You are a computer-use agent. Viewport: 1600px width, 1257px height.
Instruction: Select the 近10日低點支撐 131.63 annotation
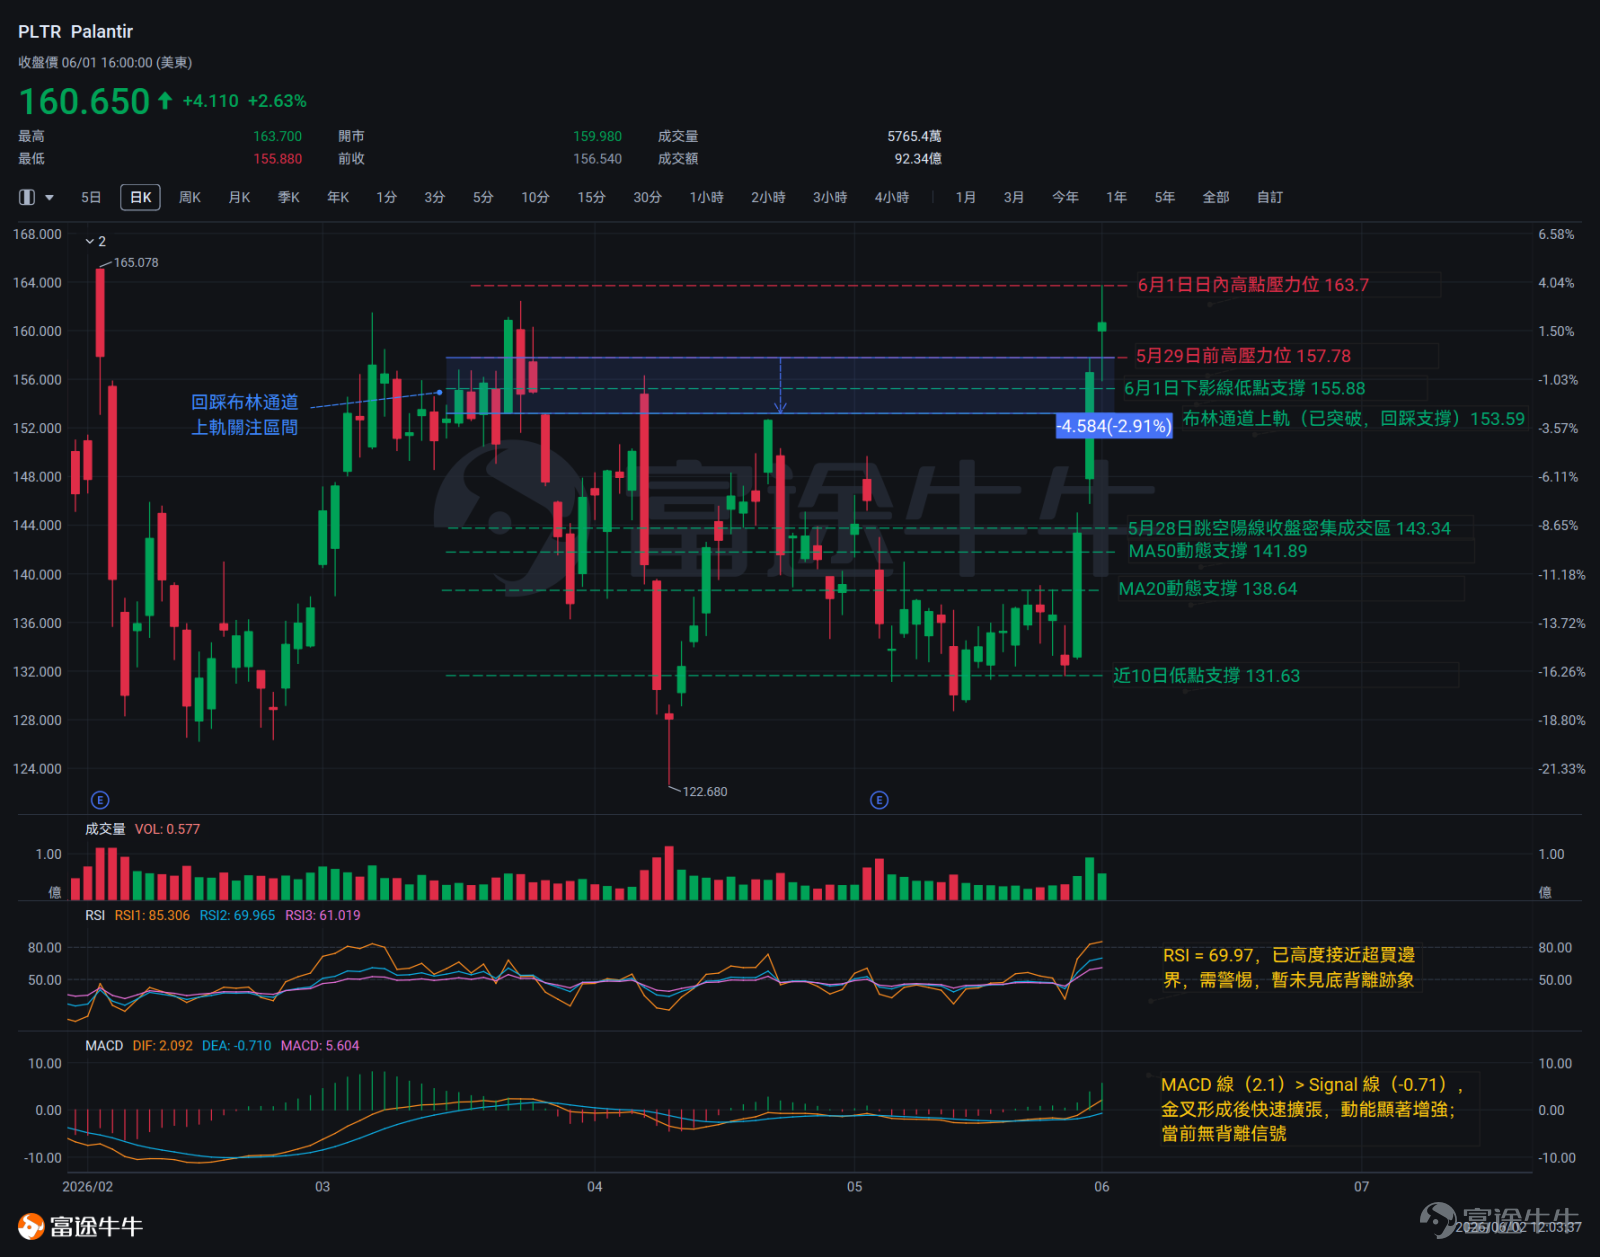pos(1206,676)
